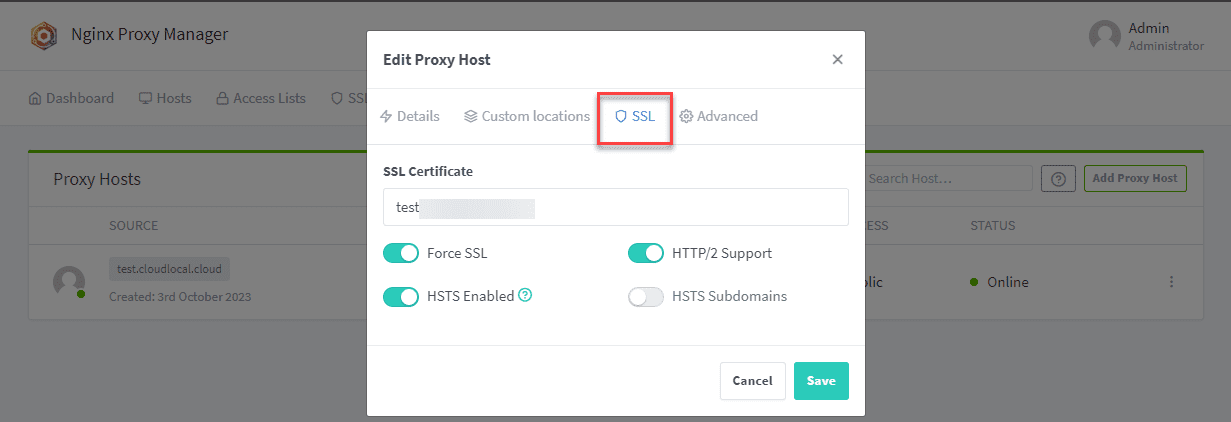Screen dimensions: 1231x422
Task: Click the proxy host row avatar
Action: pos(69,281)
